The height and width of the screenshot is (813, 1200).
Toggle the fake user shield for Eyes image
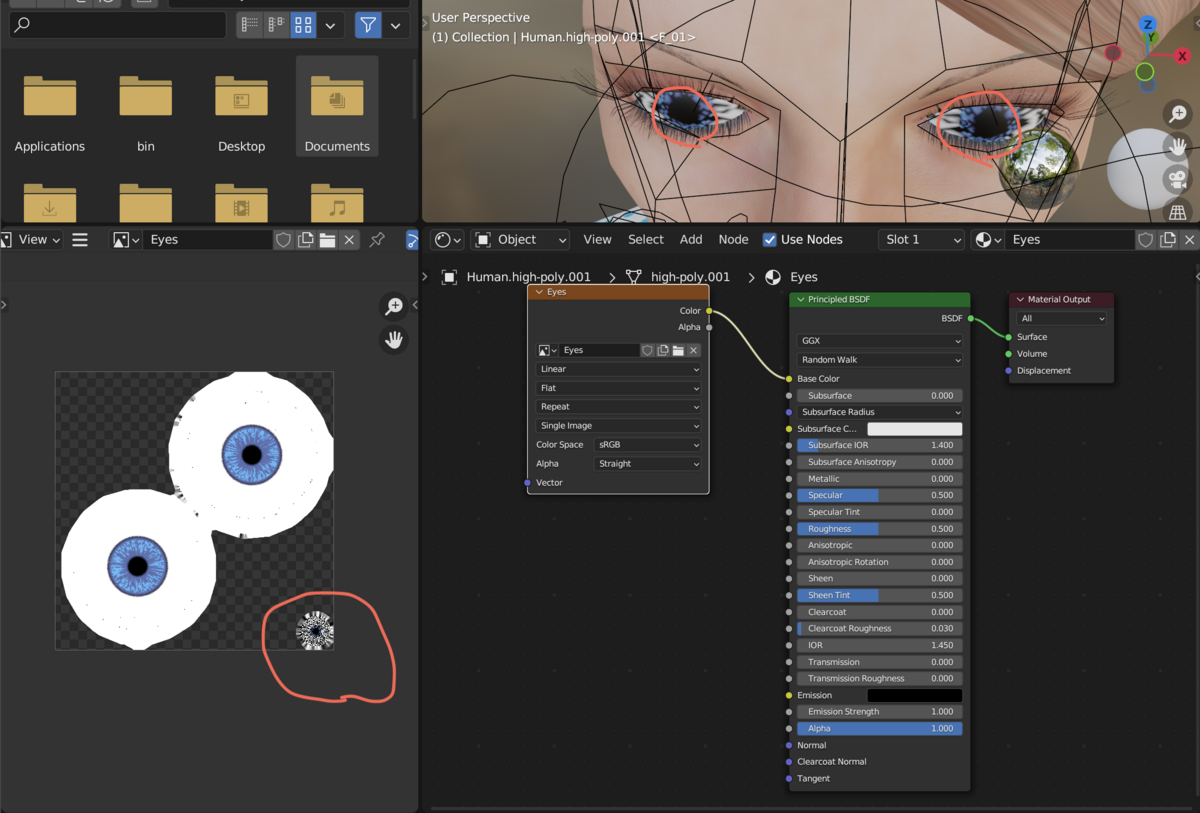click(283, 239)
